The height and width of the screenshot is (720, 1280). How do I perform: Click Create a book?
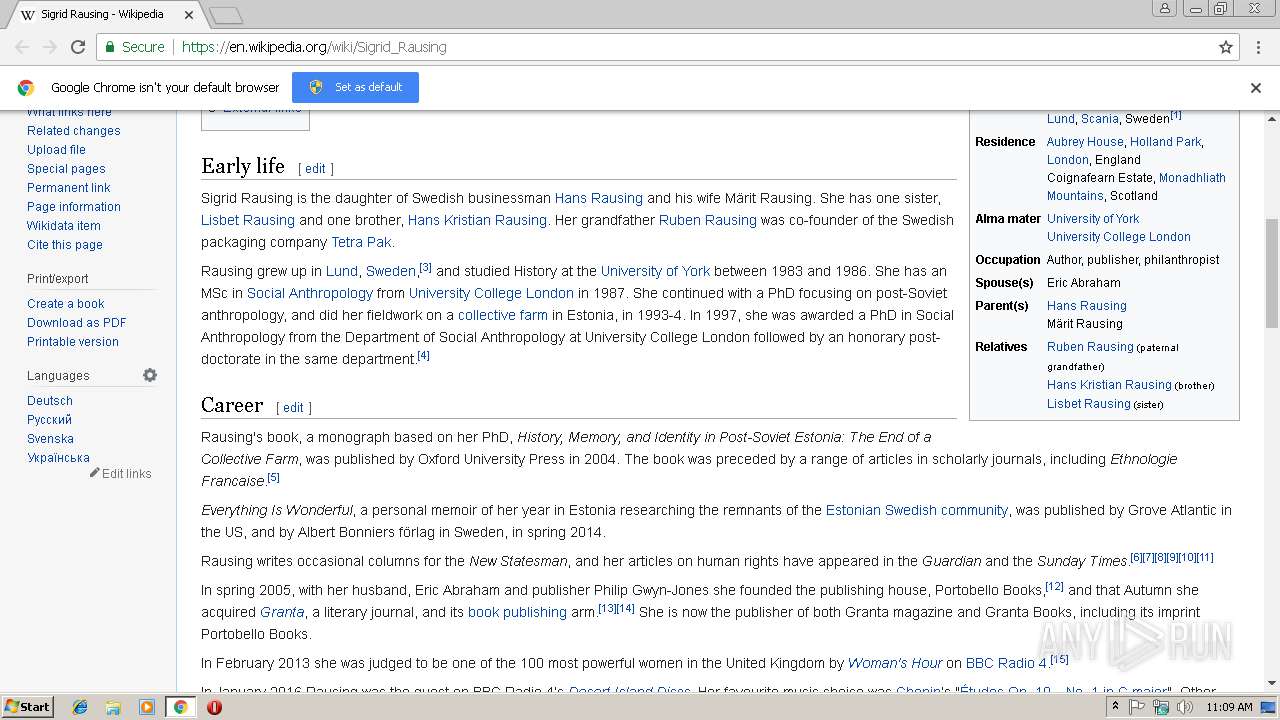coord(66,304)
